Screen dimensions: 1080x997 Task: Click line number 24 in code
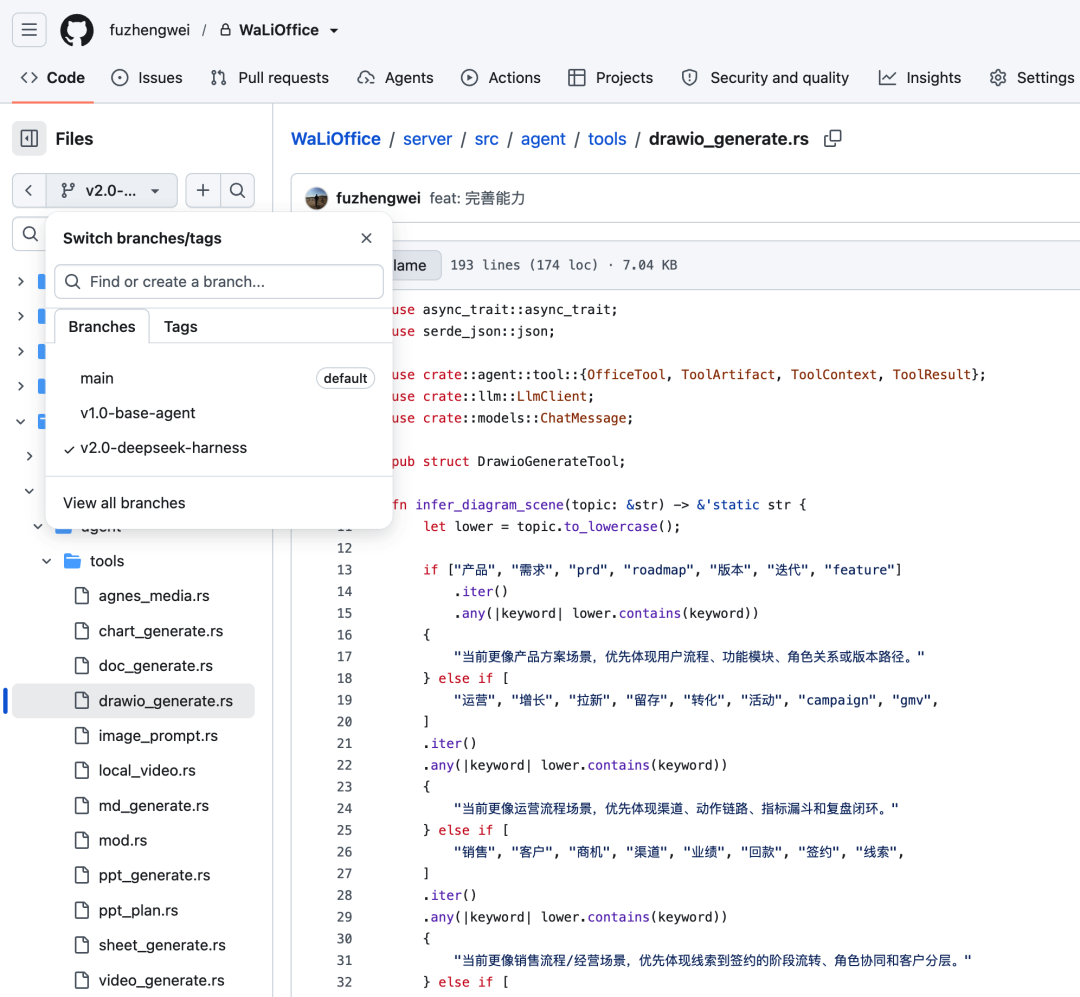pyautogui.click(x=344, y=808)
